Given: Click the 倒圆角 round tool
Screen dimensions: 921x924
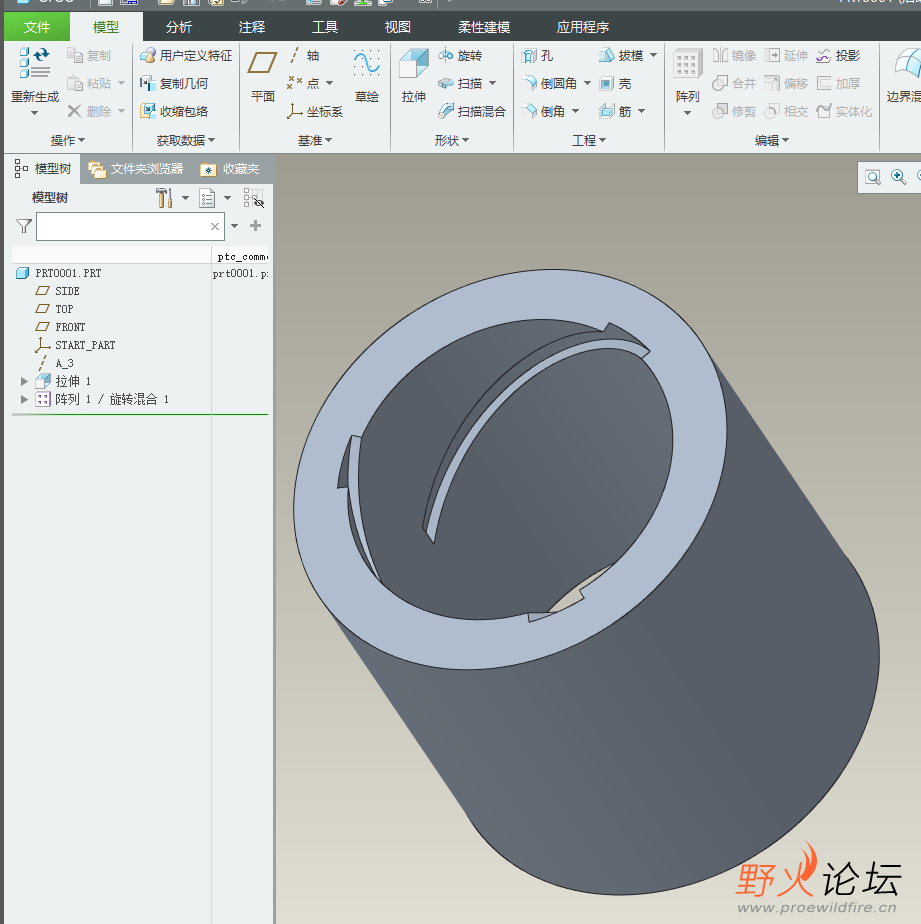Looking at the screenshot, I should [x=550, y=83].
